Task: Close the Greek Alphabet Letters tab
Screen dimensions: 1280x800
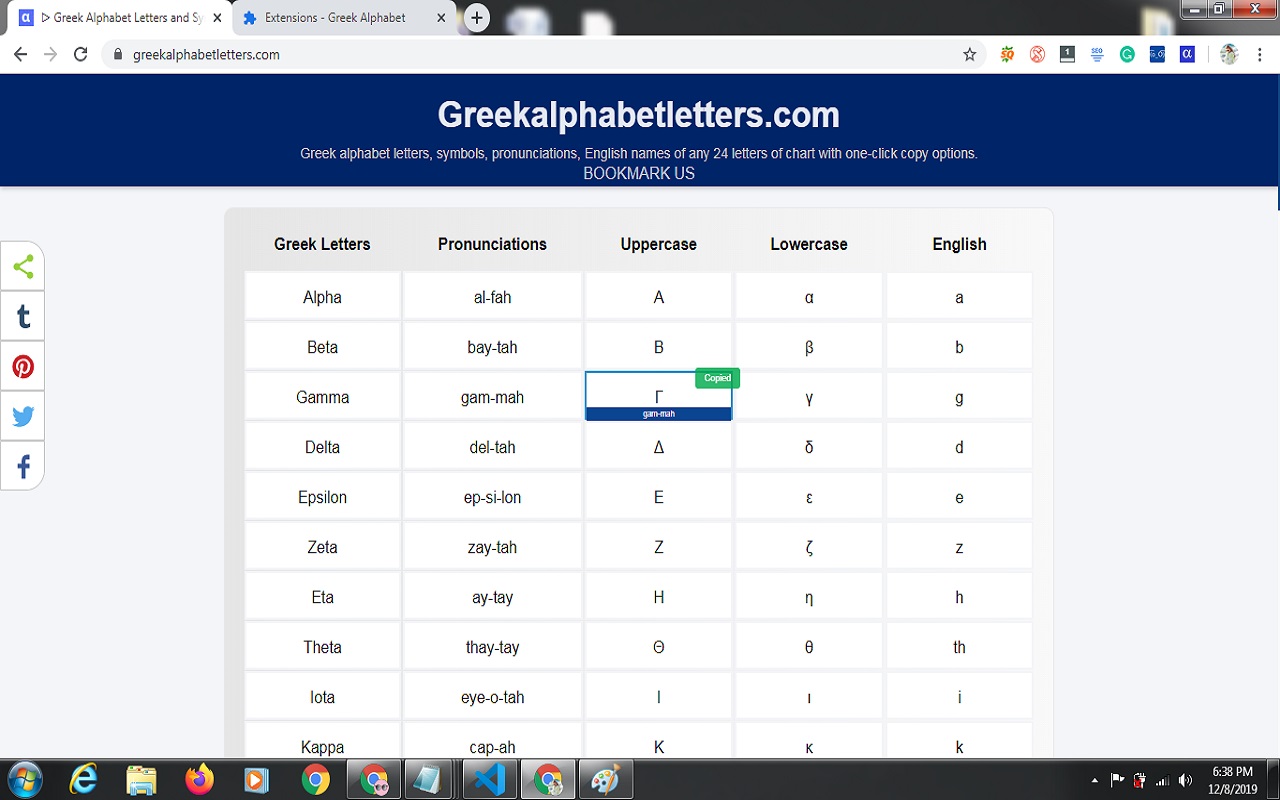Action: [x=217, y=18]
